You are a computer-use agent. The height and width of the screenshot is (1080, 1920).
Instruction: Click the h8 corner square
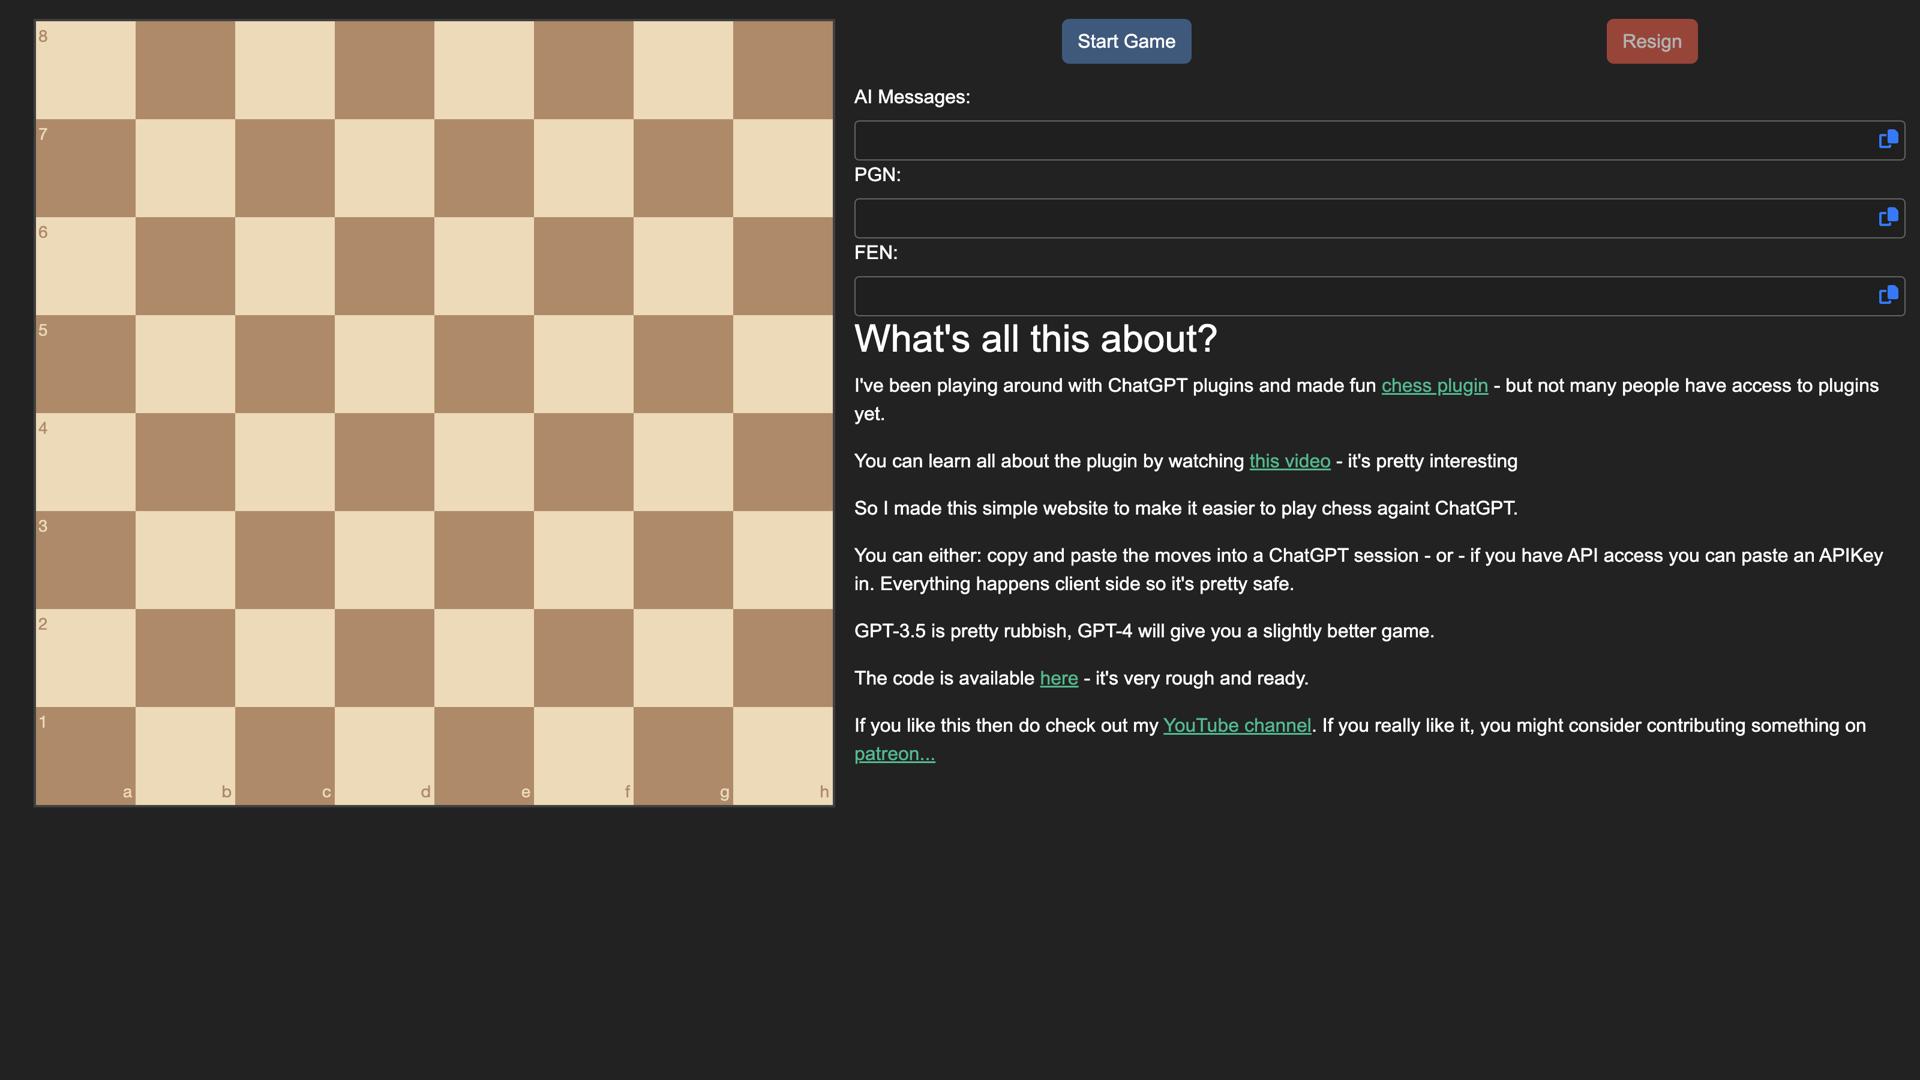(784, 70)
